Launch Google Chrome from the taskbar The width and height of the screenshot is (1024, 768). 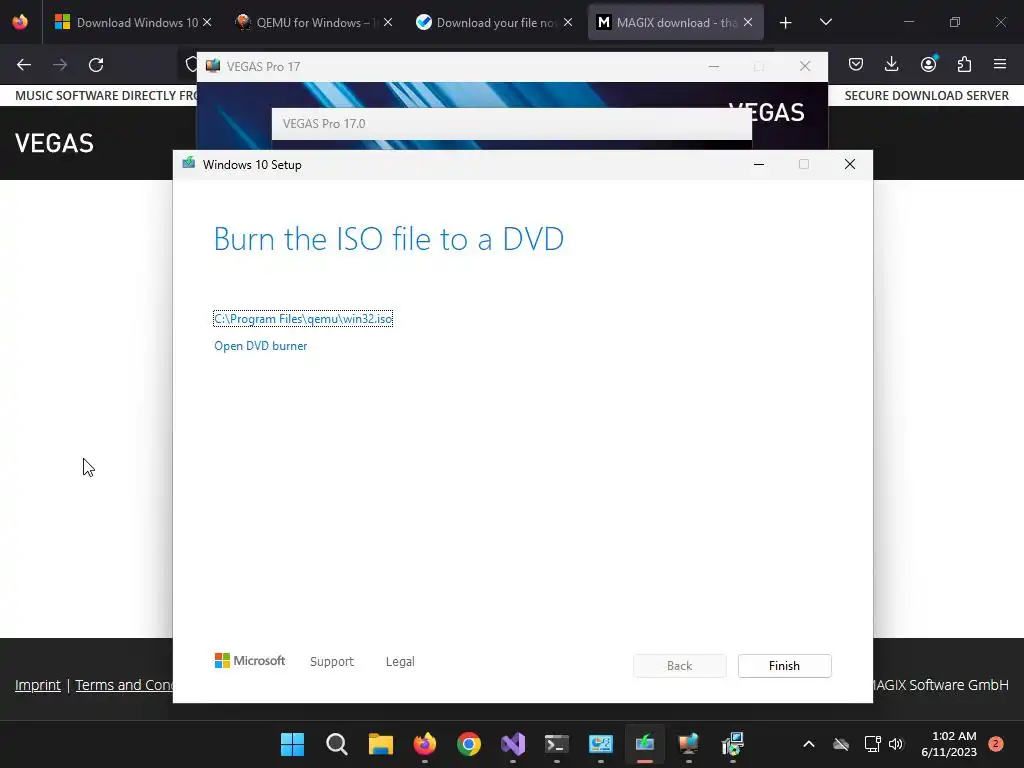pyautogui.click(x=469, y=744)
